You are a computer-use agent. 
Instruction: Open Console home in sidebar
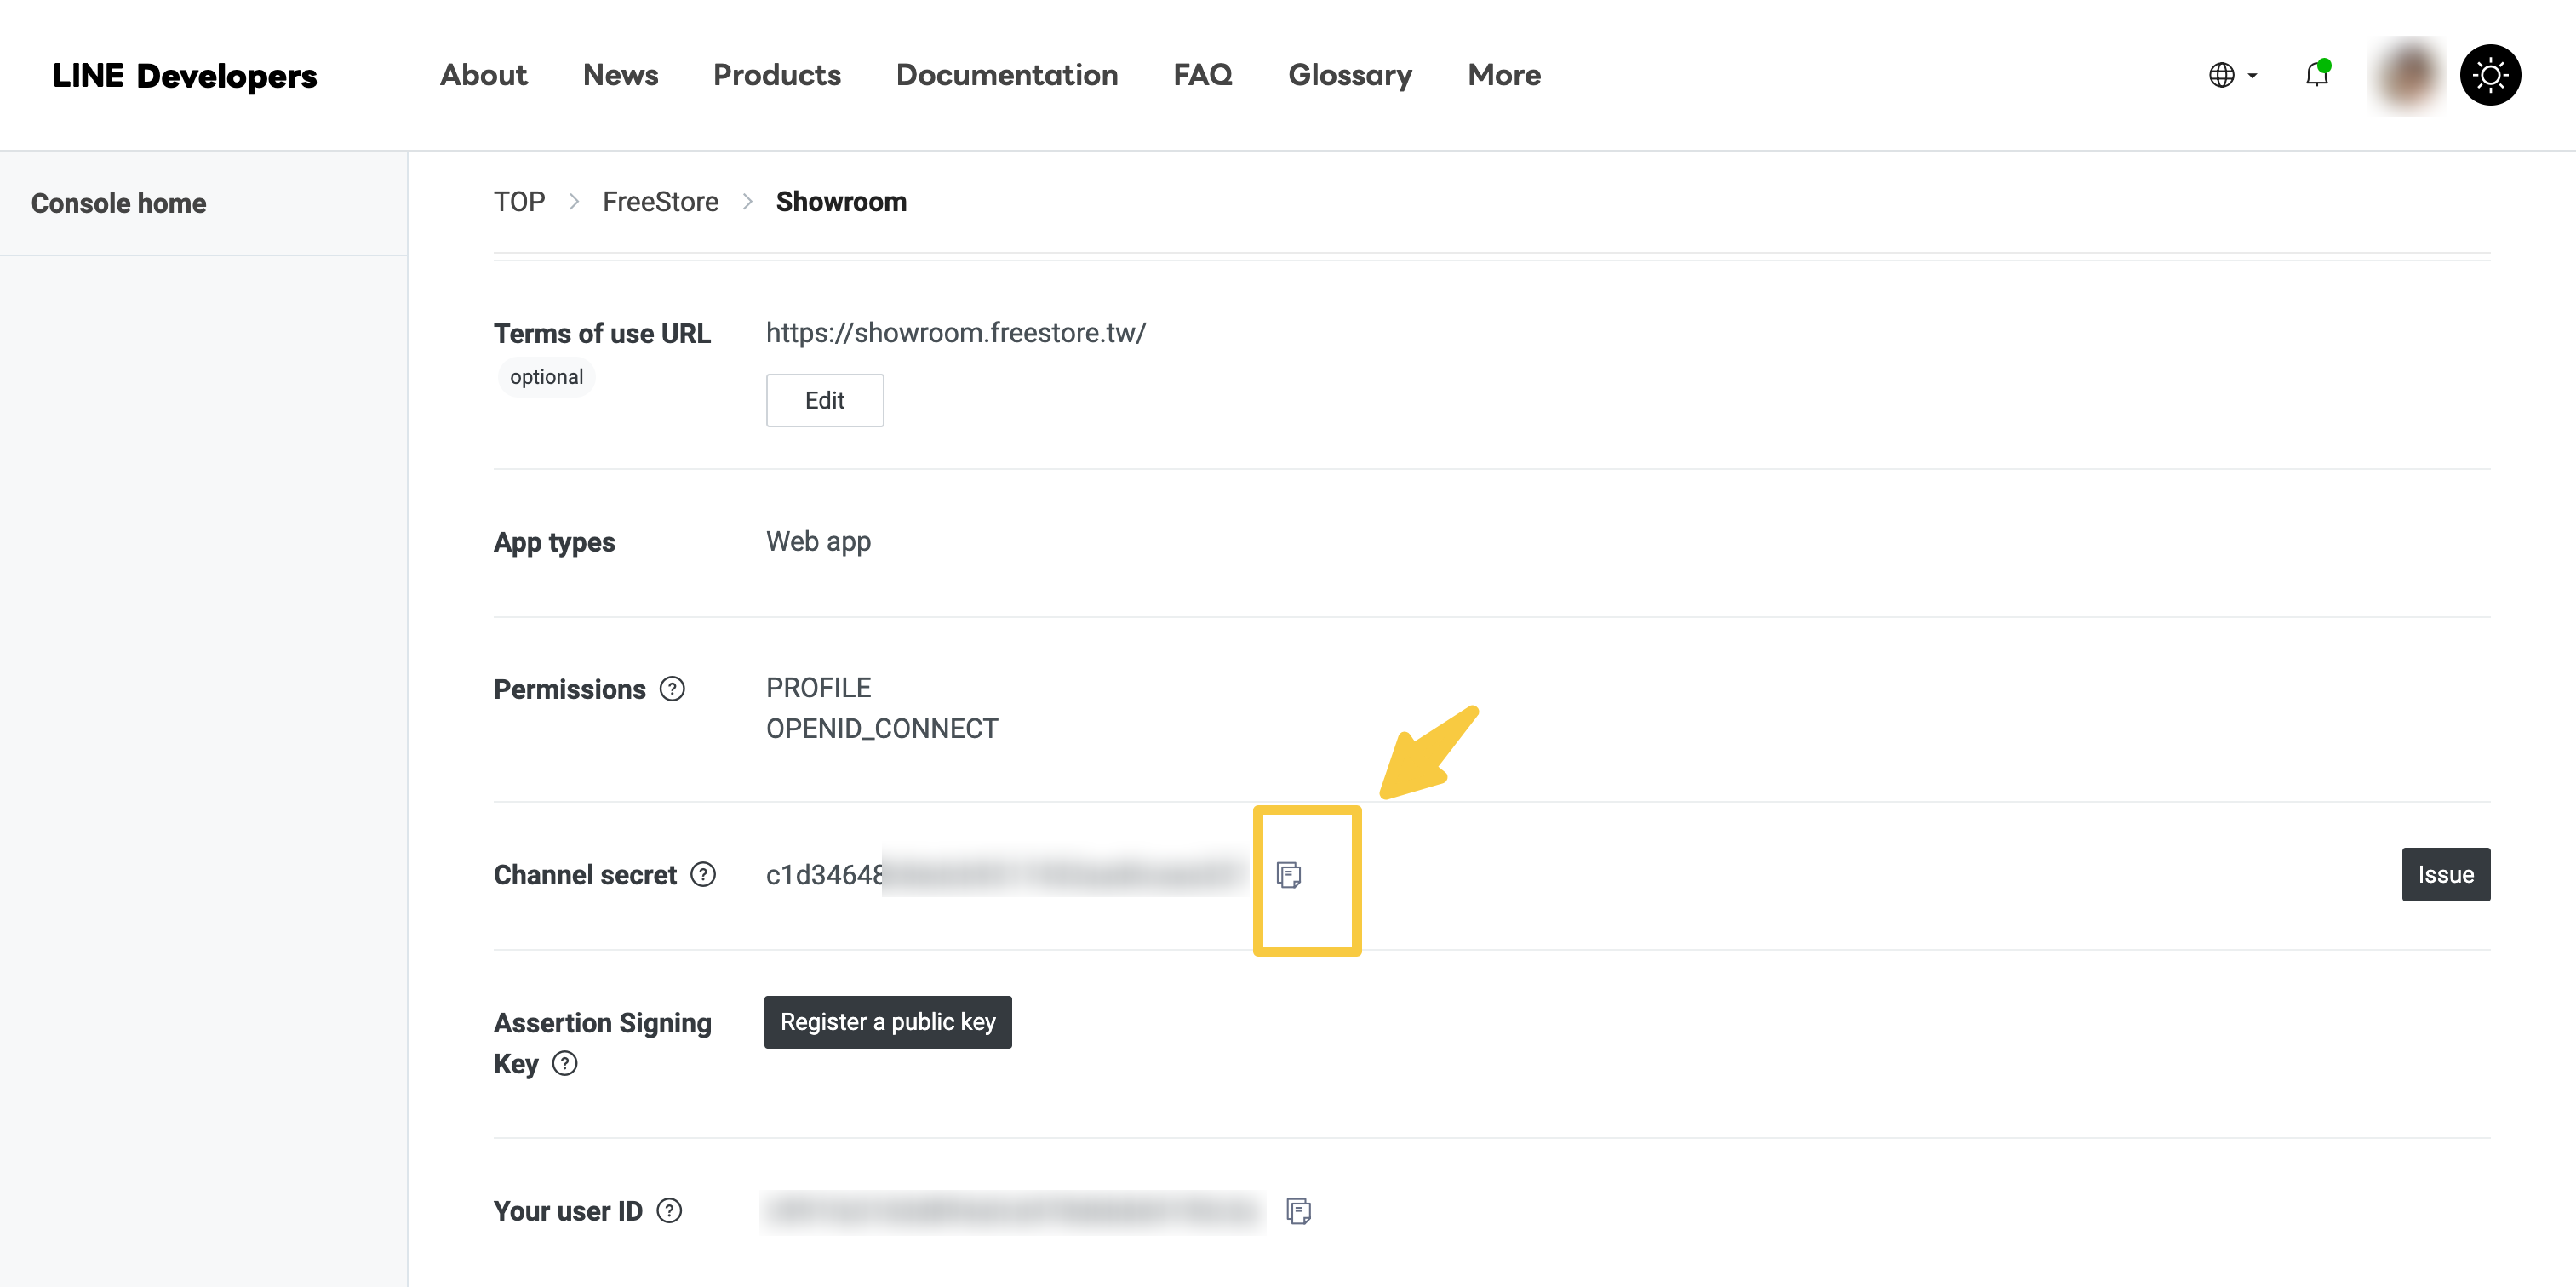pyautogui.click(x=118, y=203)
